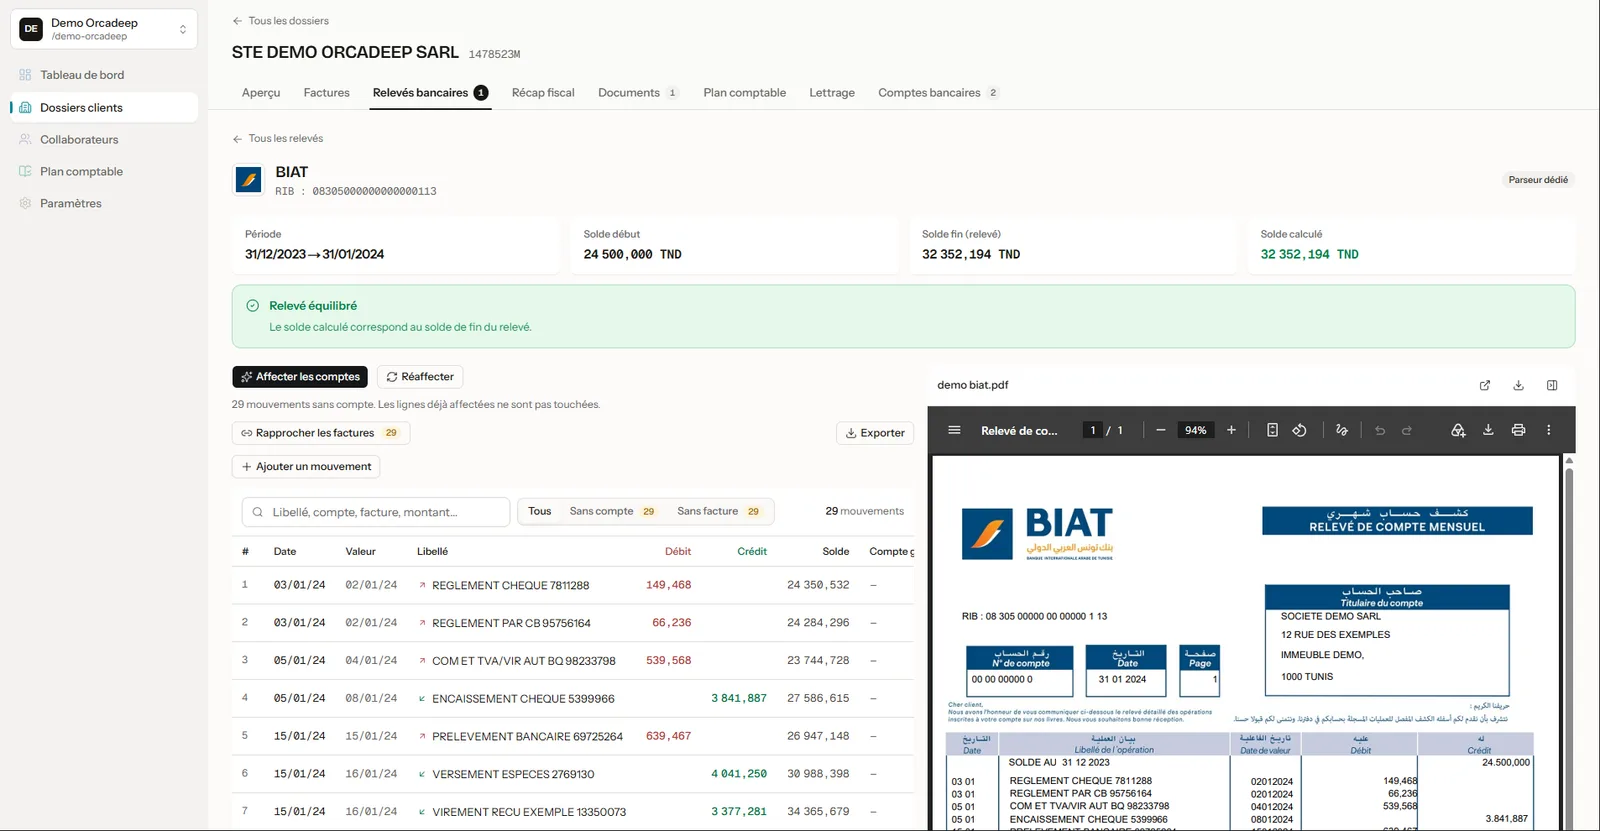The width and height of the screenshot is (1600, 831).
Task: Print the PDF document
Action: pos(1518,430)
